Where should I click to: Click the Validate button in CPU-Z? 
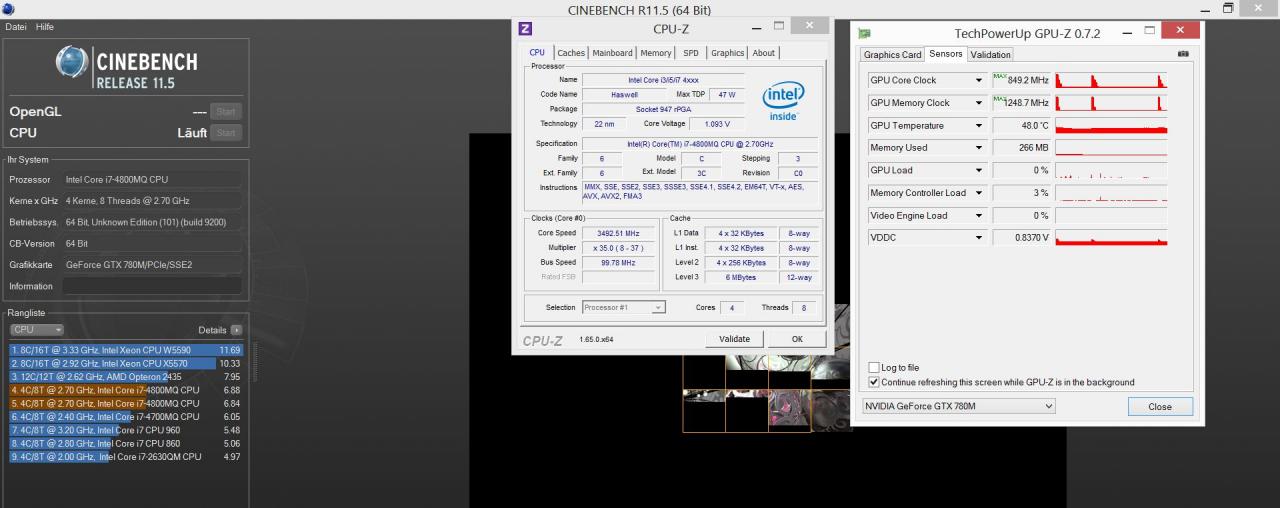pyautogui.click(x=734, y=339)
